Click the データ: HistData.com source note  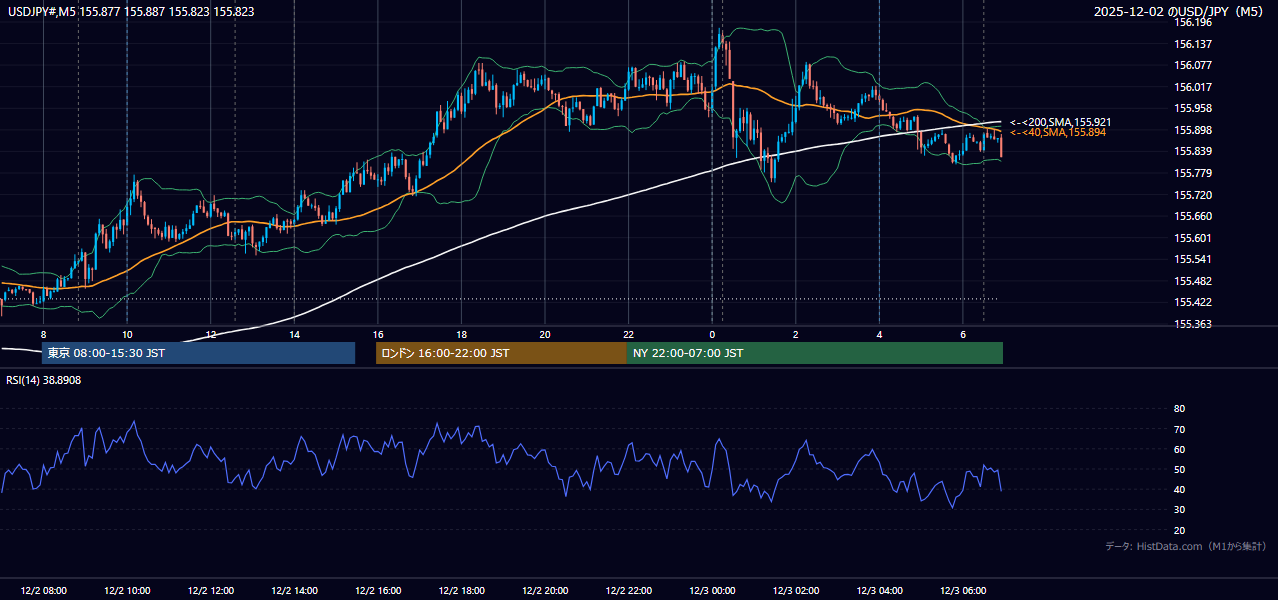coord(1186,546)
